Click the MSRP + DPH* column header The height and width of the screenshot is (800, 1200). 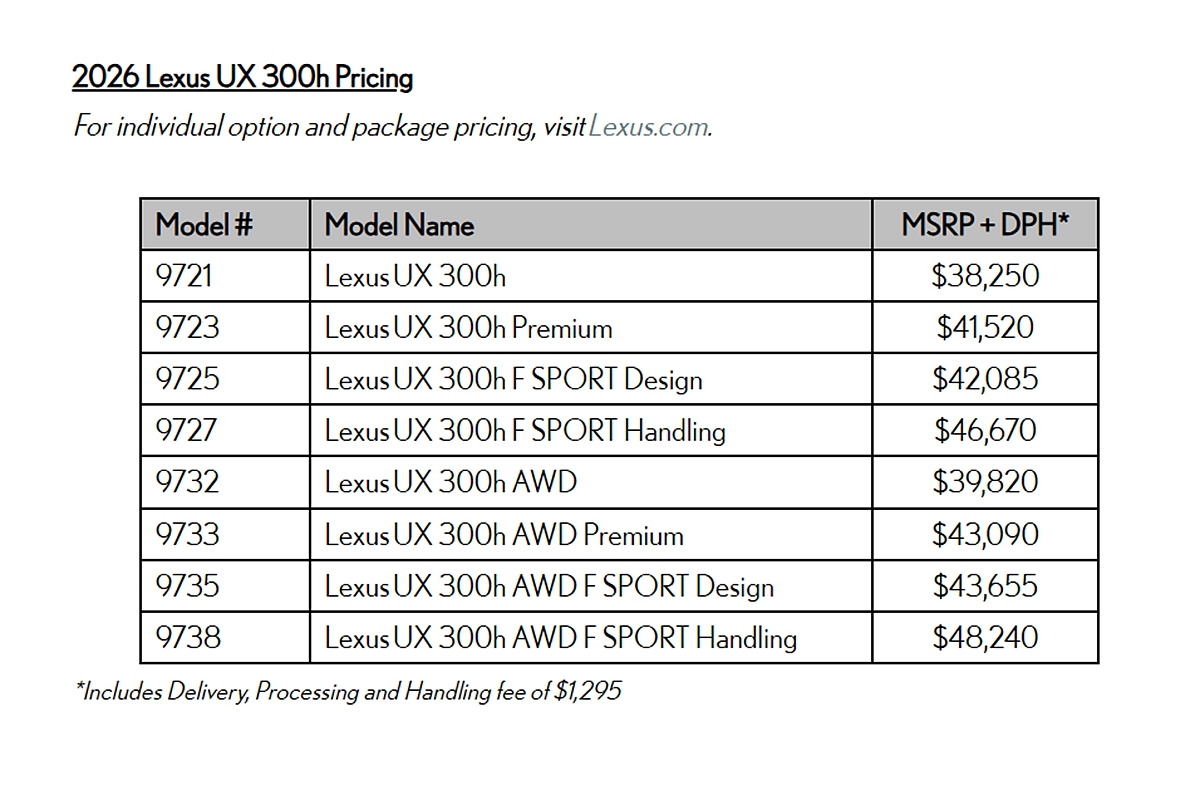pyautogui.click(x=984, y=225)
